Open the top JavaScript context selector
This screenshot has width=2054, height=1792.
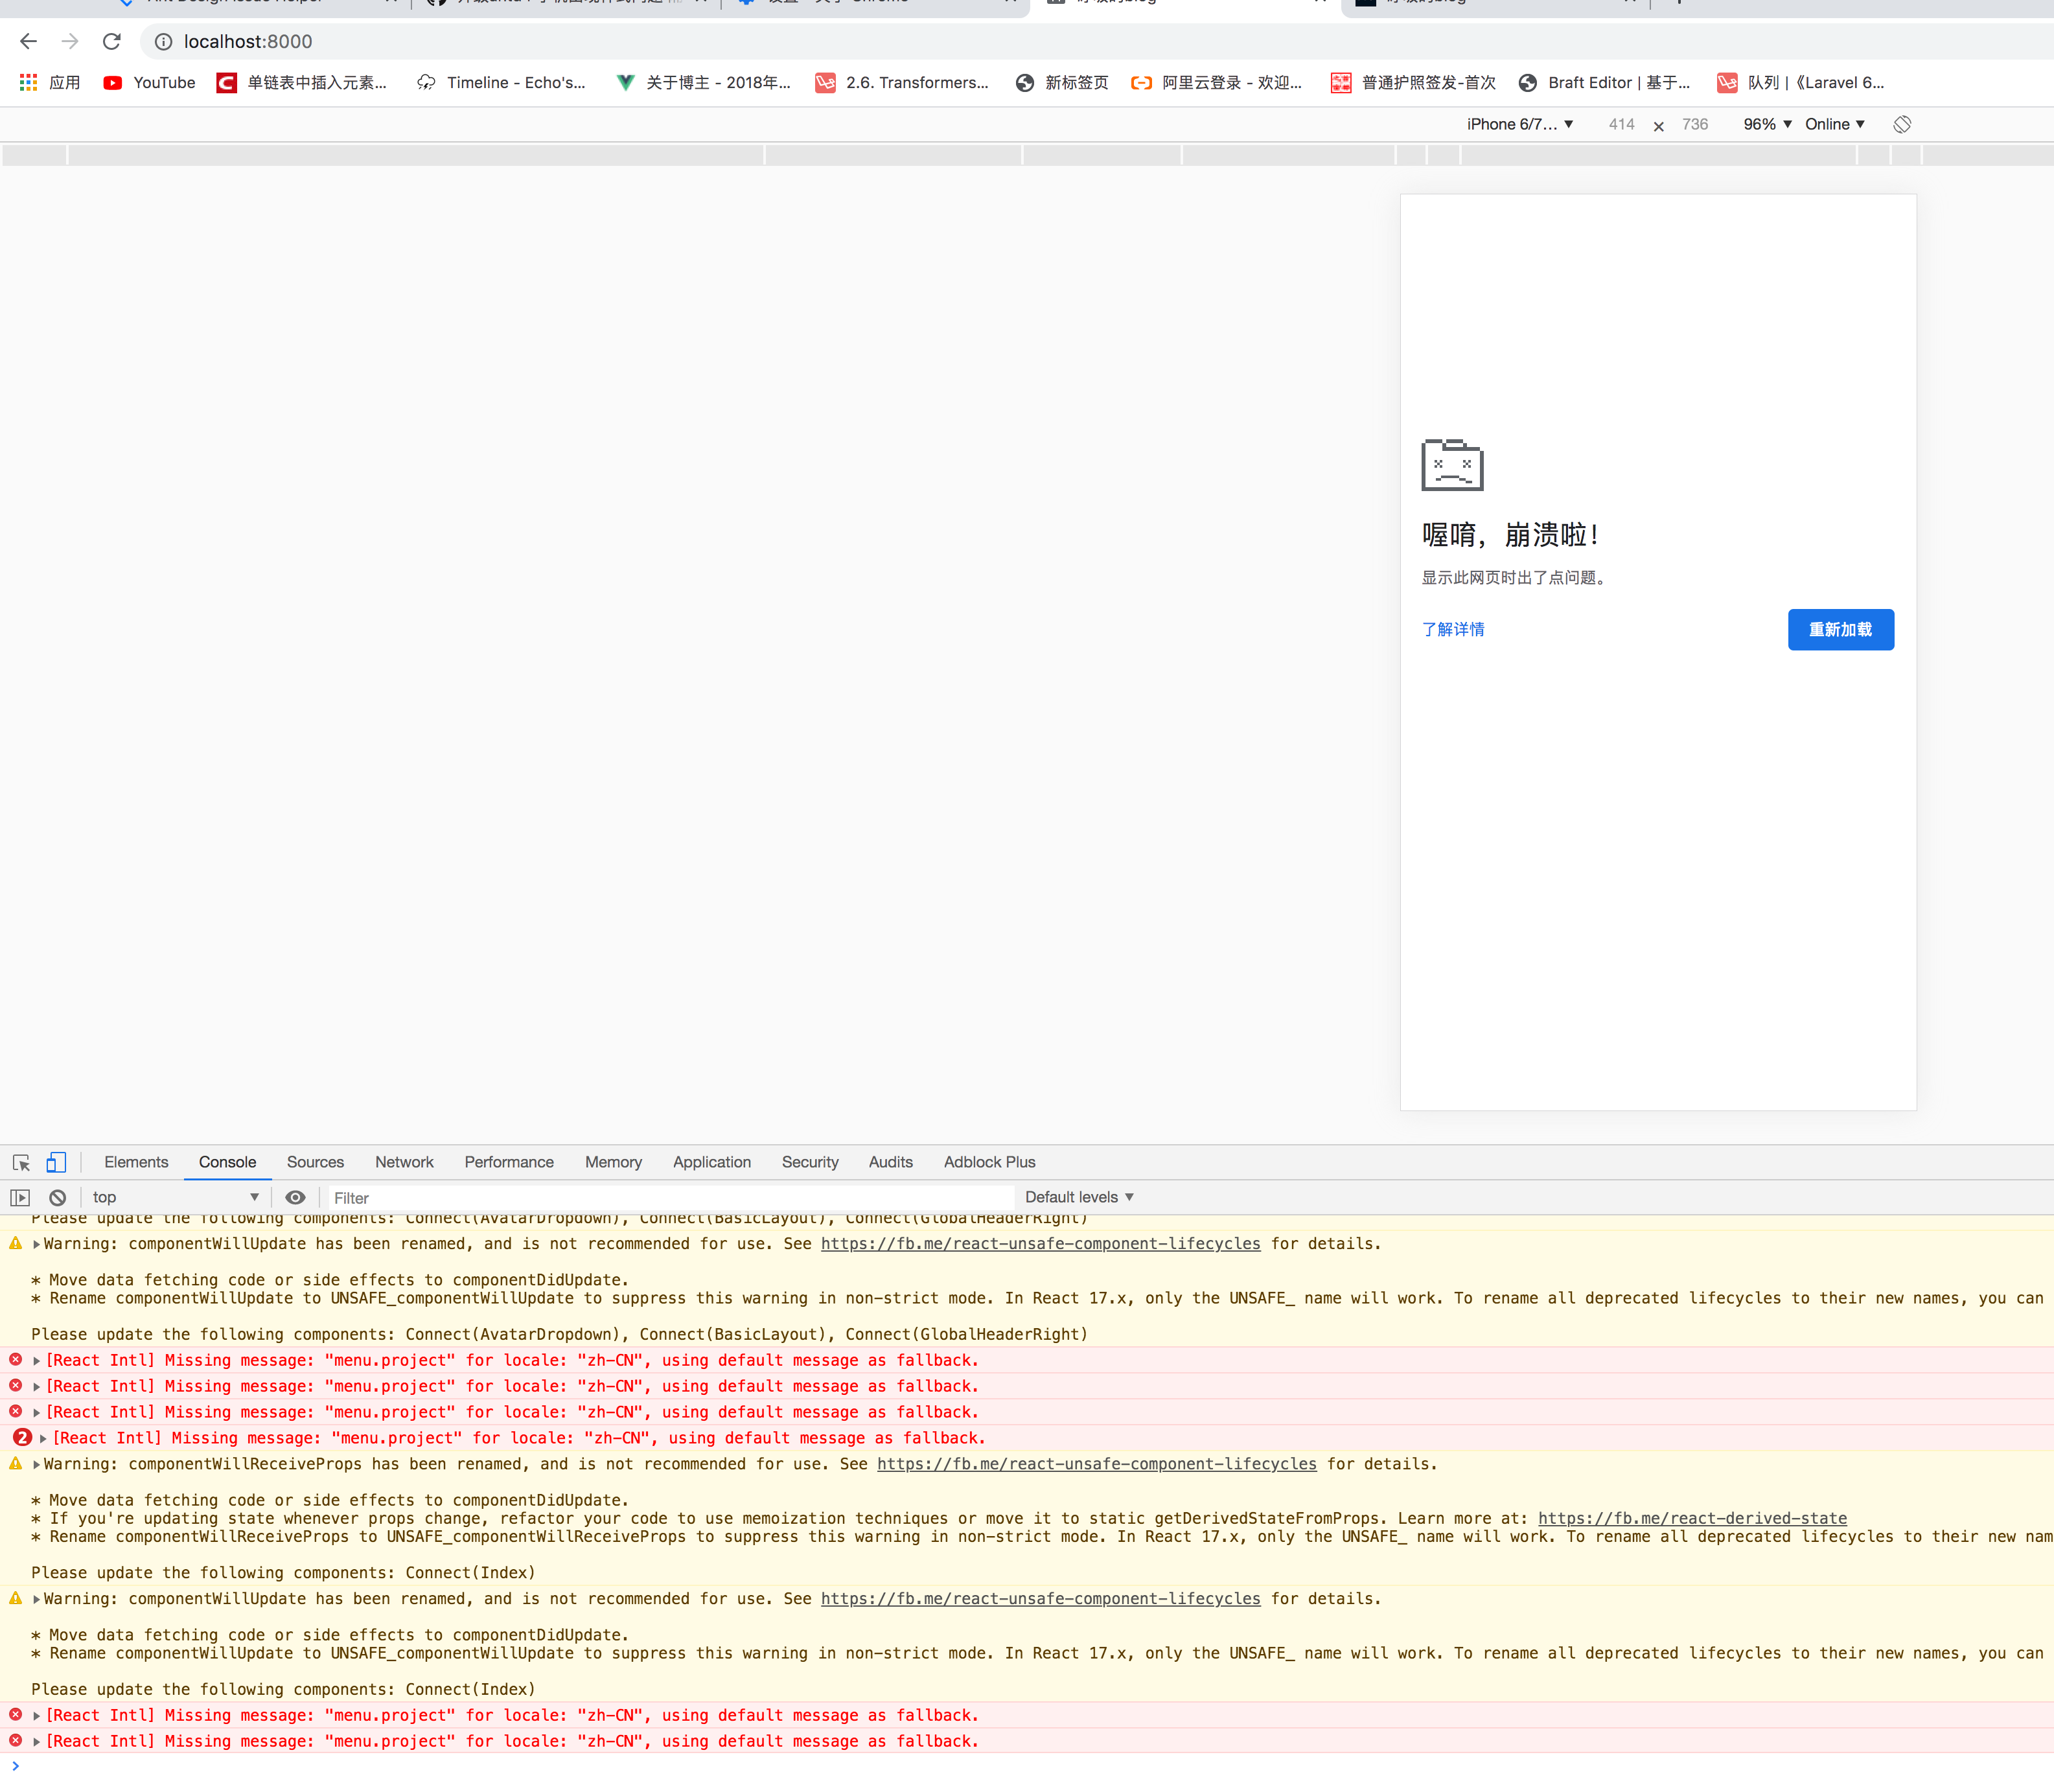coord(175,1197)
